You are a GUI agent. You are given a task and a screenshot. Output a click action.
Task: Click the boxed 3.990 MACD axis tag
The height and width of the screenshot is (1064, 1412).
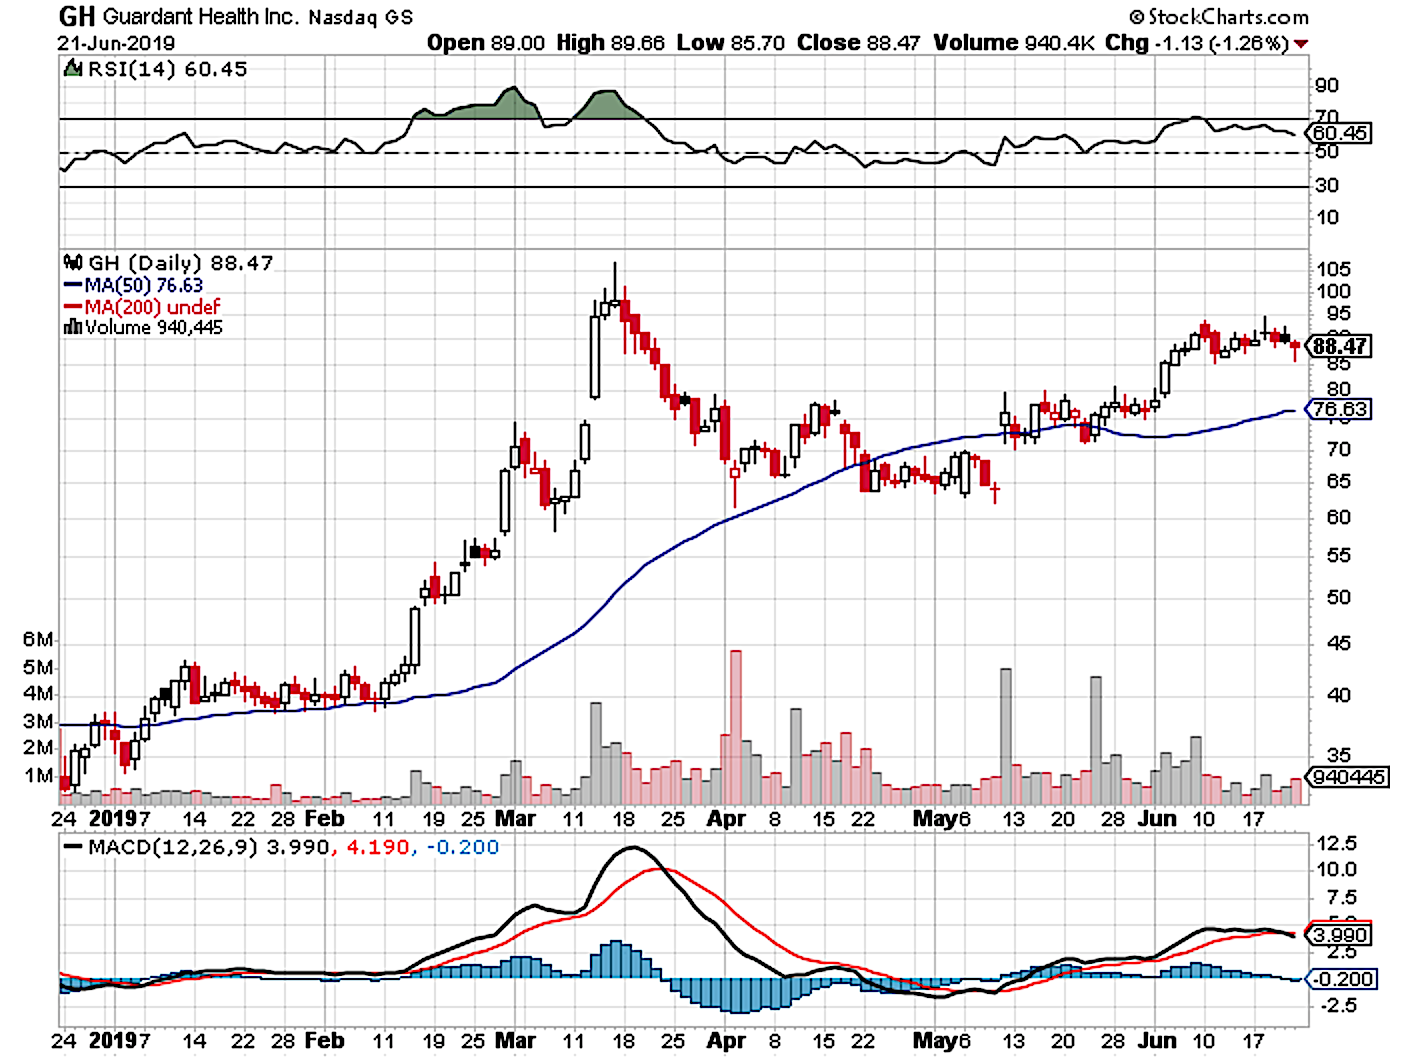(x=1340, y=935)
